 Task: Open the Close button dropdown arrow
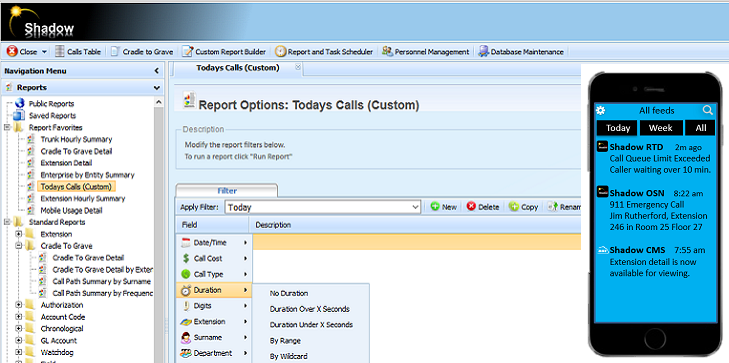(x=45, y=52)
